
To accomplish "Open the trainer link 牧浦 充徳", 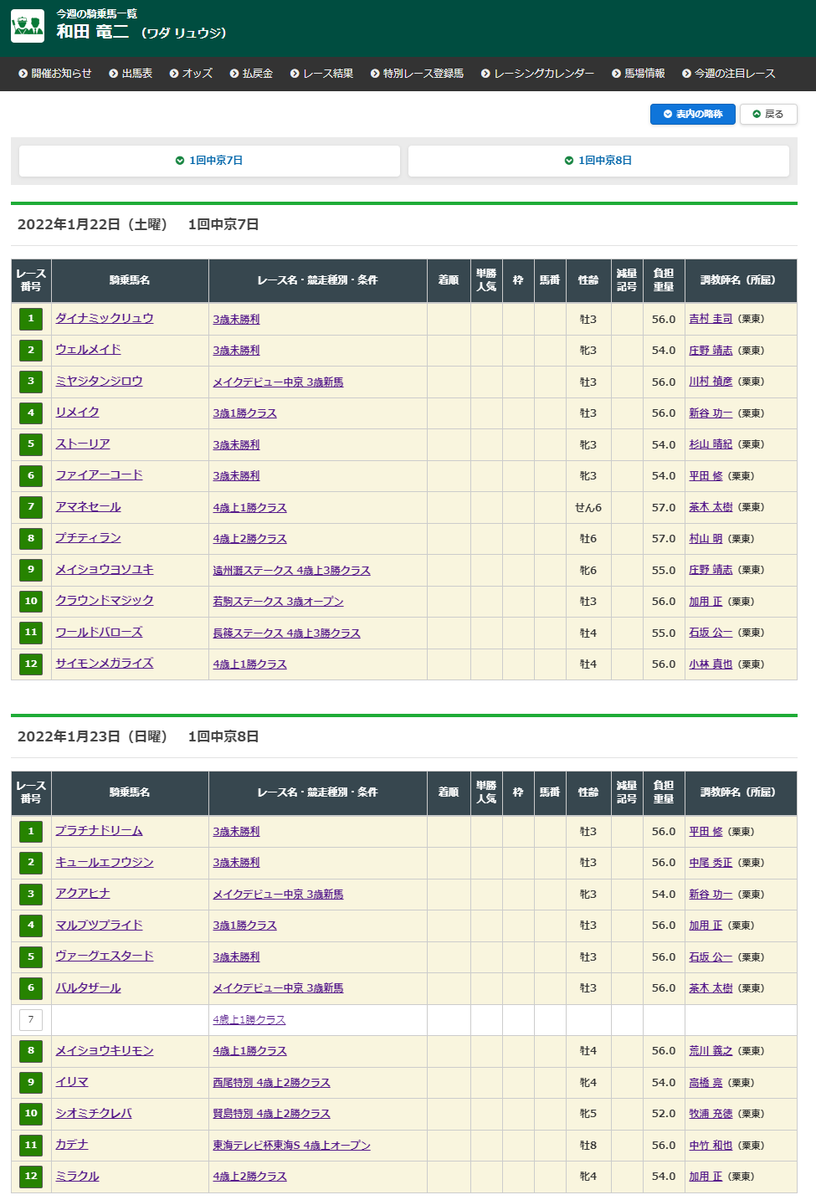I will coord(711,1114).
